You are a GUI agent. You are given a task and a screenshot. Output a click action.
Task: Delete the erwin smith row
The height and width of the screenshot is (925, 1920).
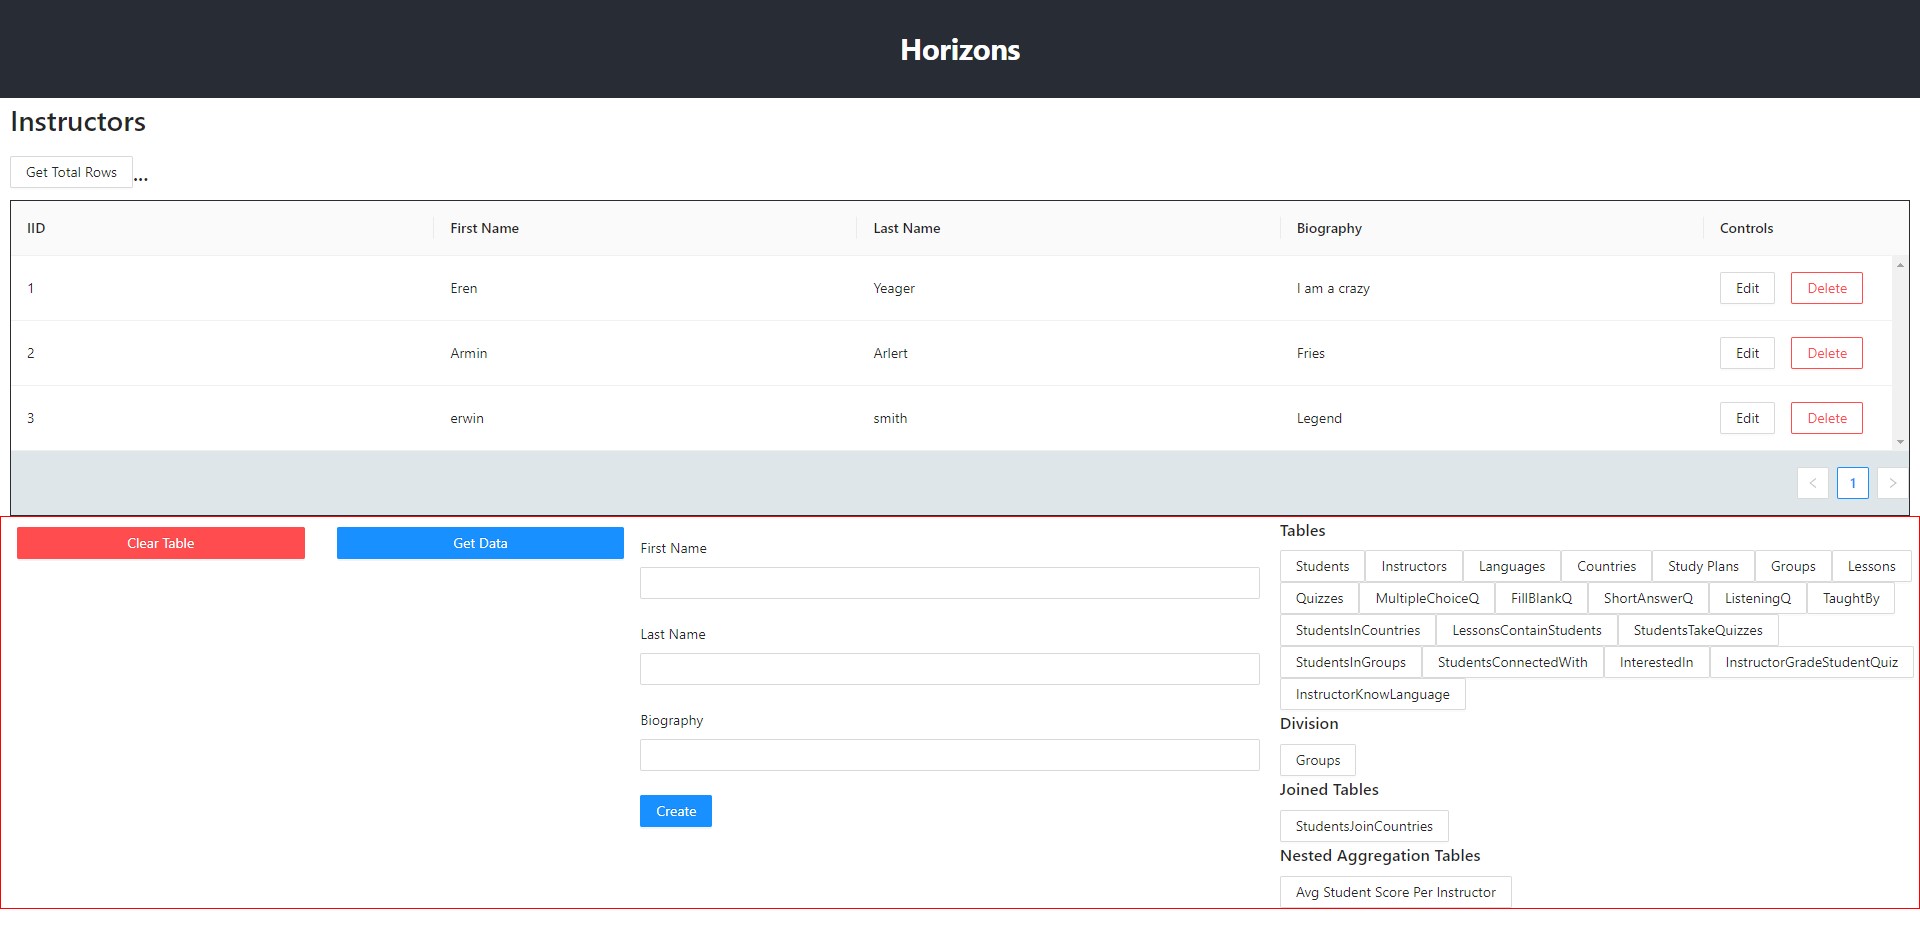click(1826, 418)
